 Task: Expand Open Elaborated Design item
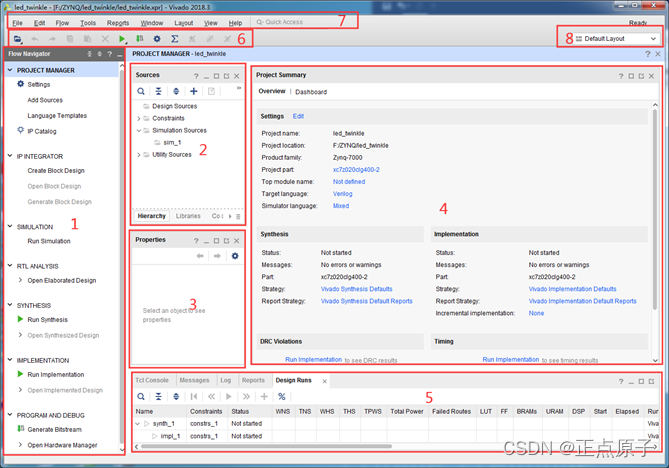(20, 280)
